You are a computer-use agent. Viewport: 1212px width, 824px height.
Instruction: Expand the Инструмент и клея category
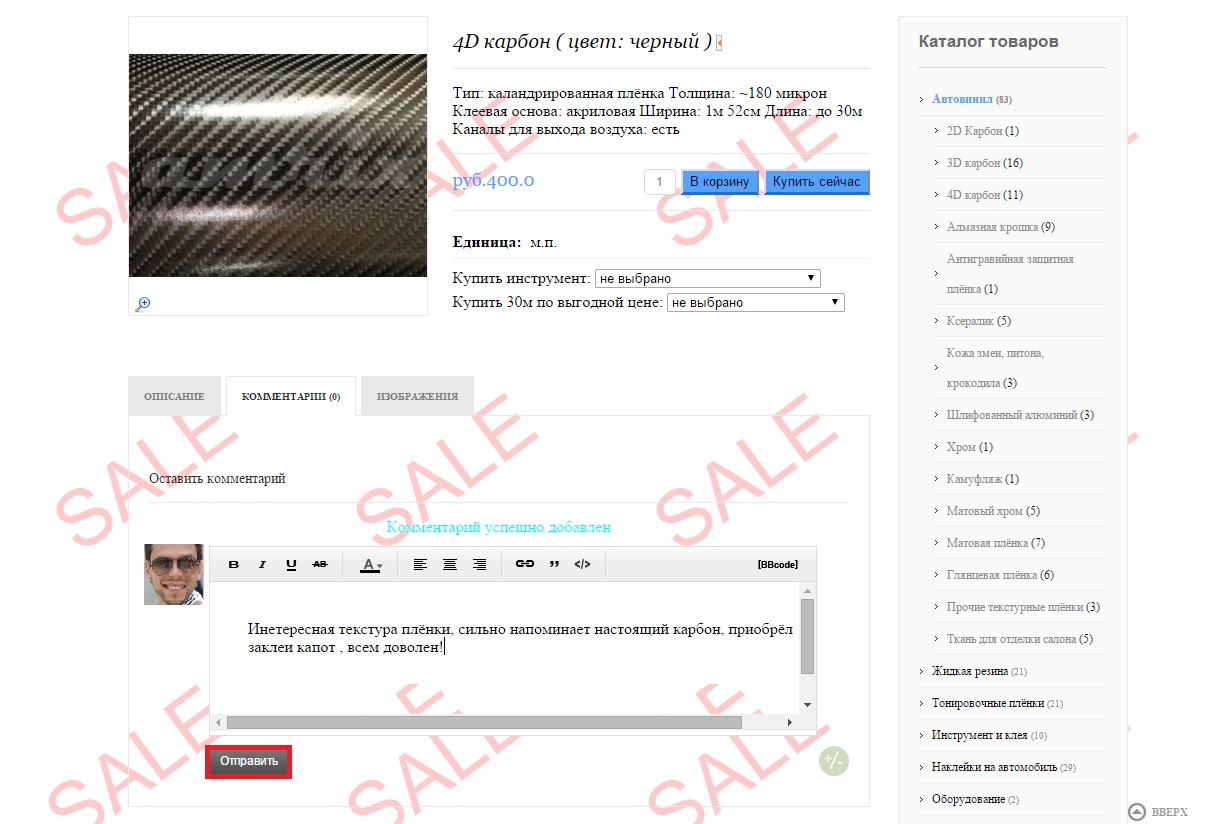[x=922, y=735]
